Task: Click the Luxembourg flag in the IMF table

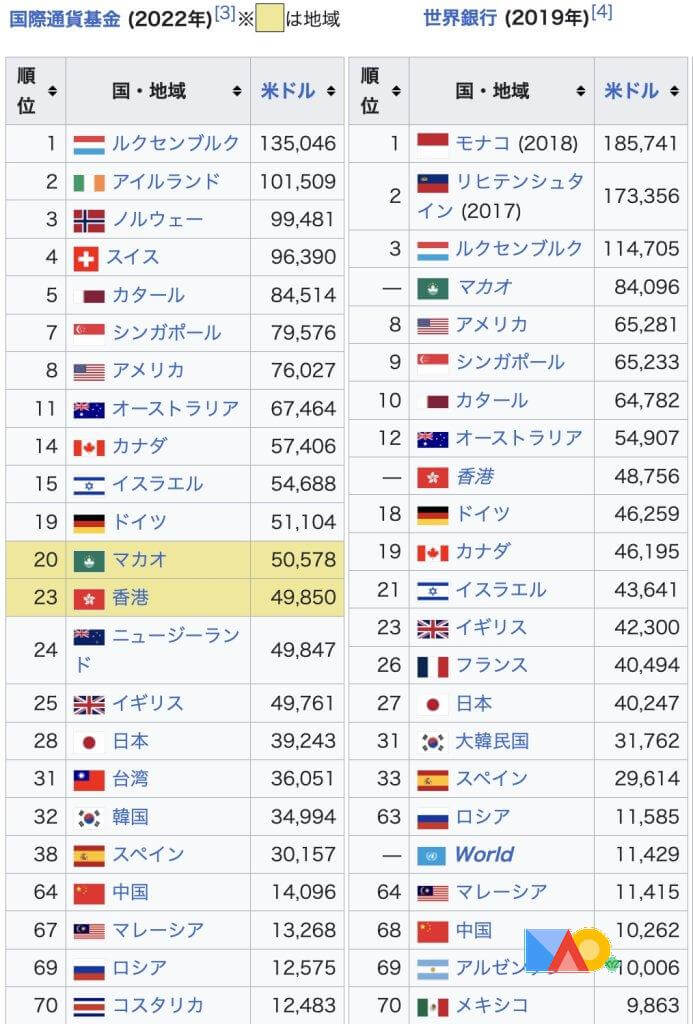Action: (x=88, y=144)
